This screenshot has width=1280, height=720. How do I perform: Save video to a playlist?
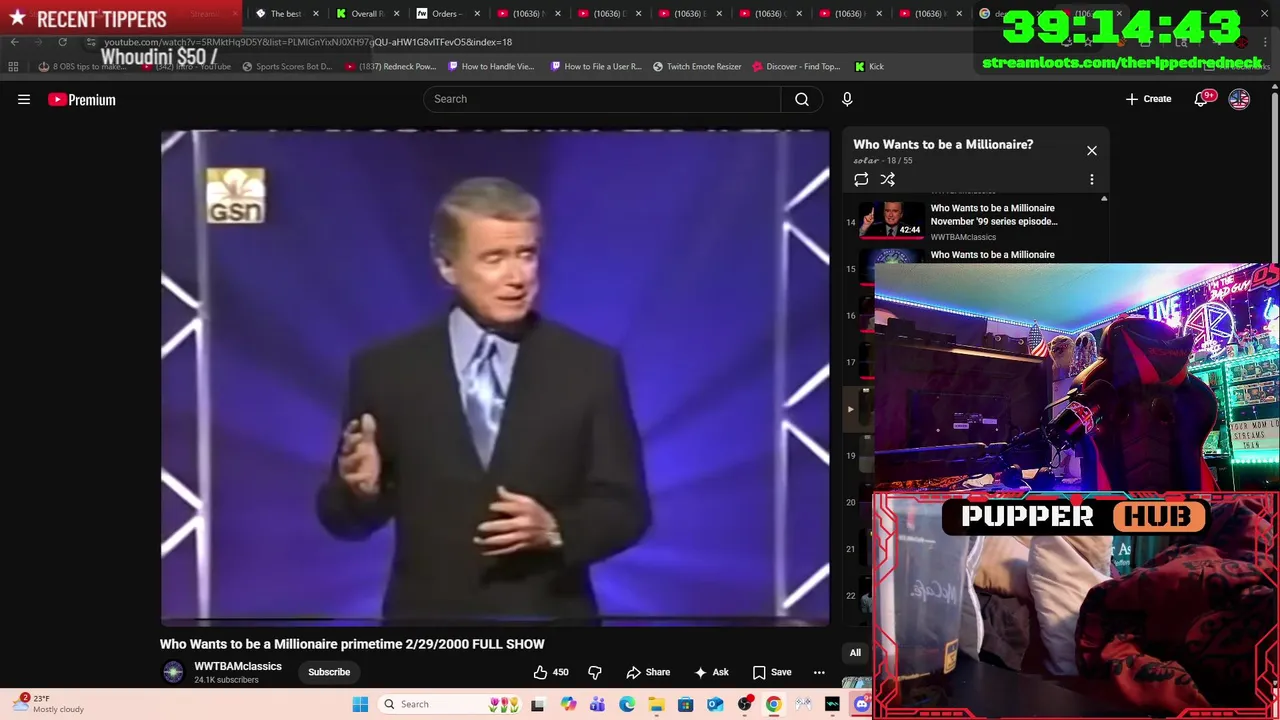coord(772,672)
